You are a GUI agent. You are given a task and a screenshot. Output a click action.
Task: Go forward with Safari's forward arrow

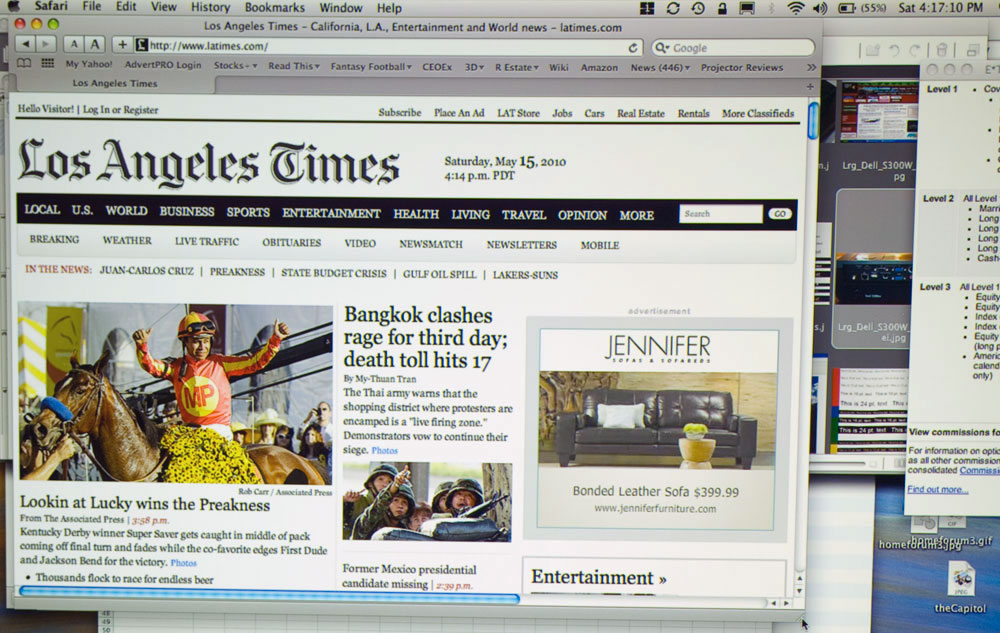[45, 44]
